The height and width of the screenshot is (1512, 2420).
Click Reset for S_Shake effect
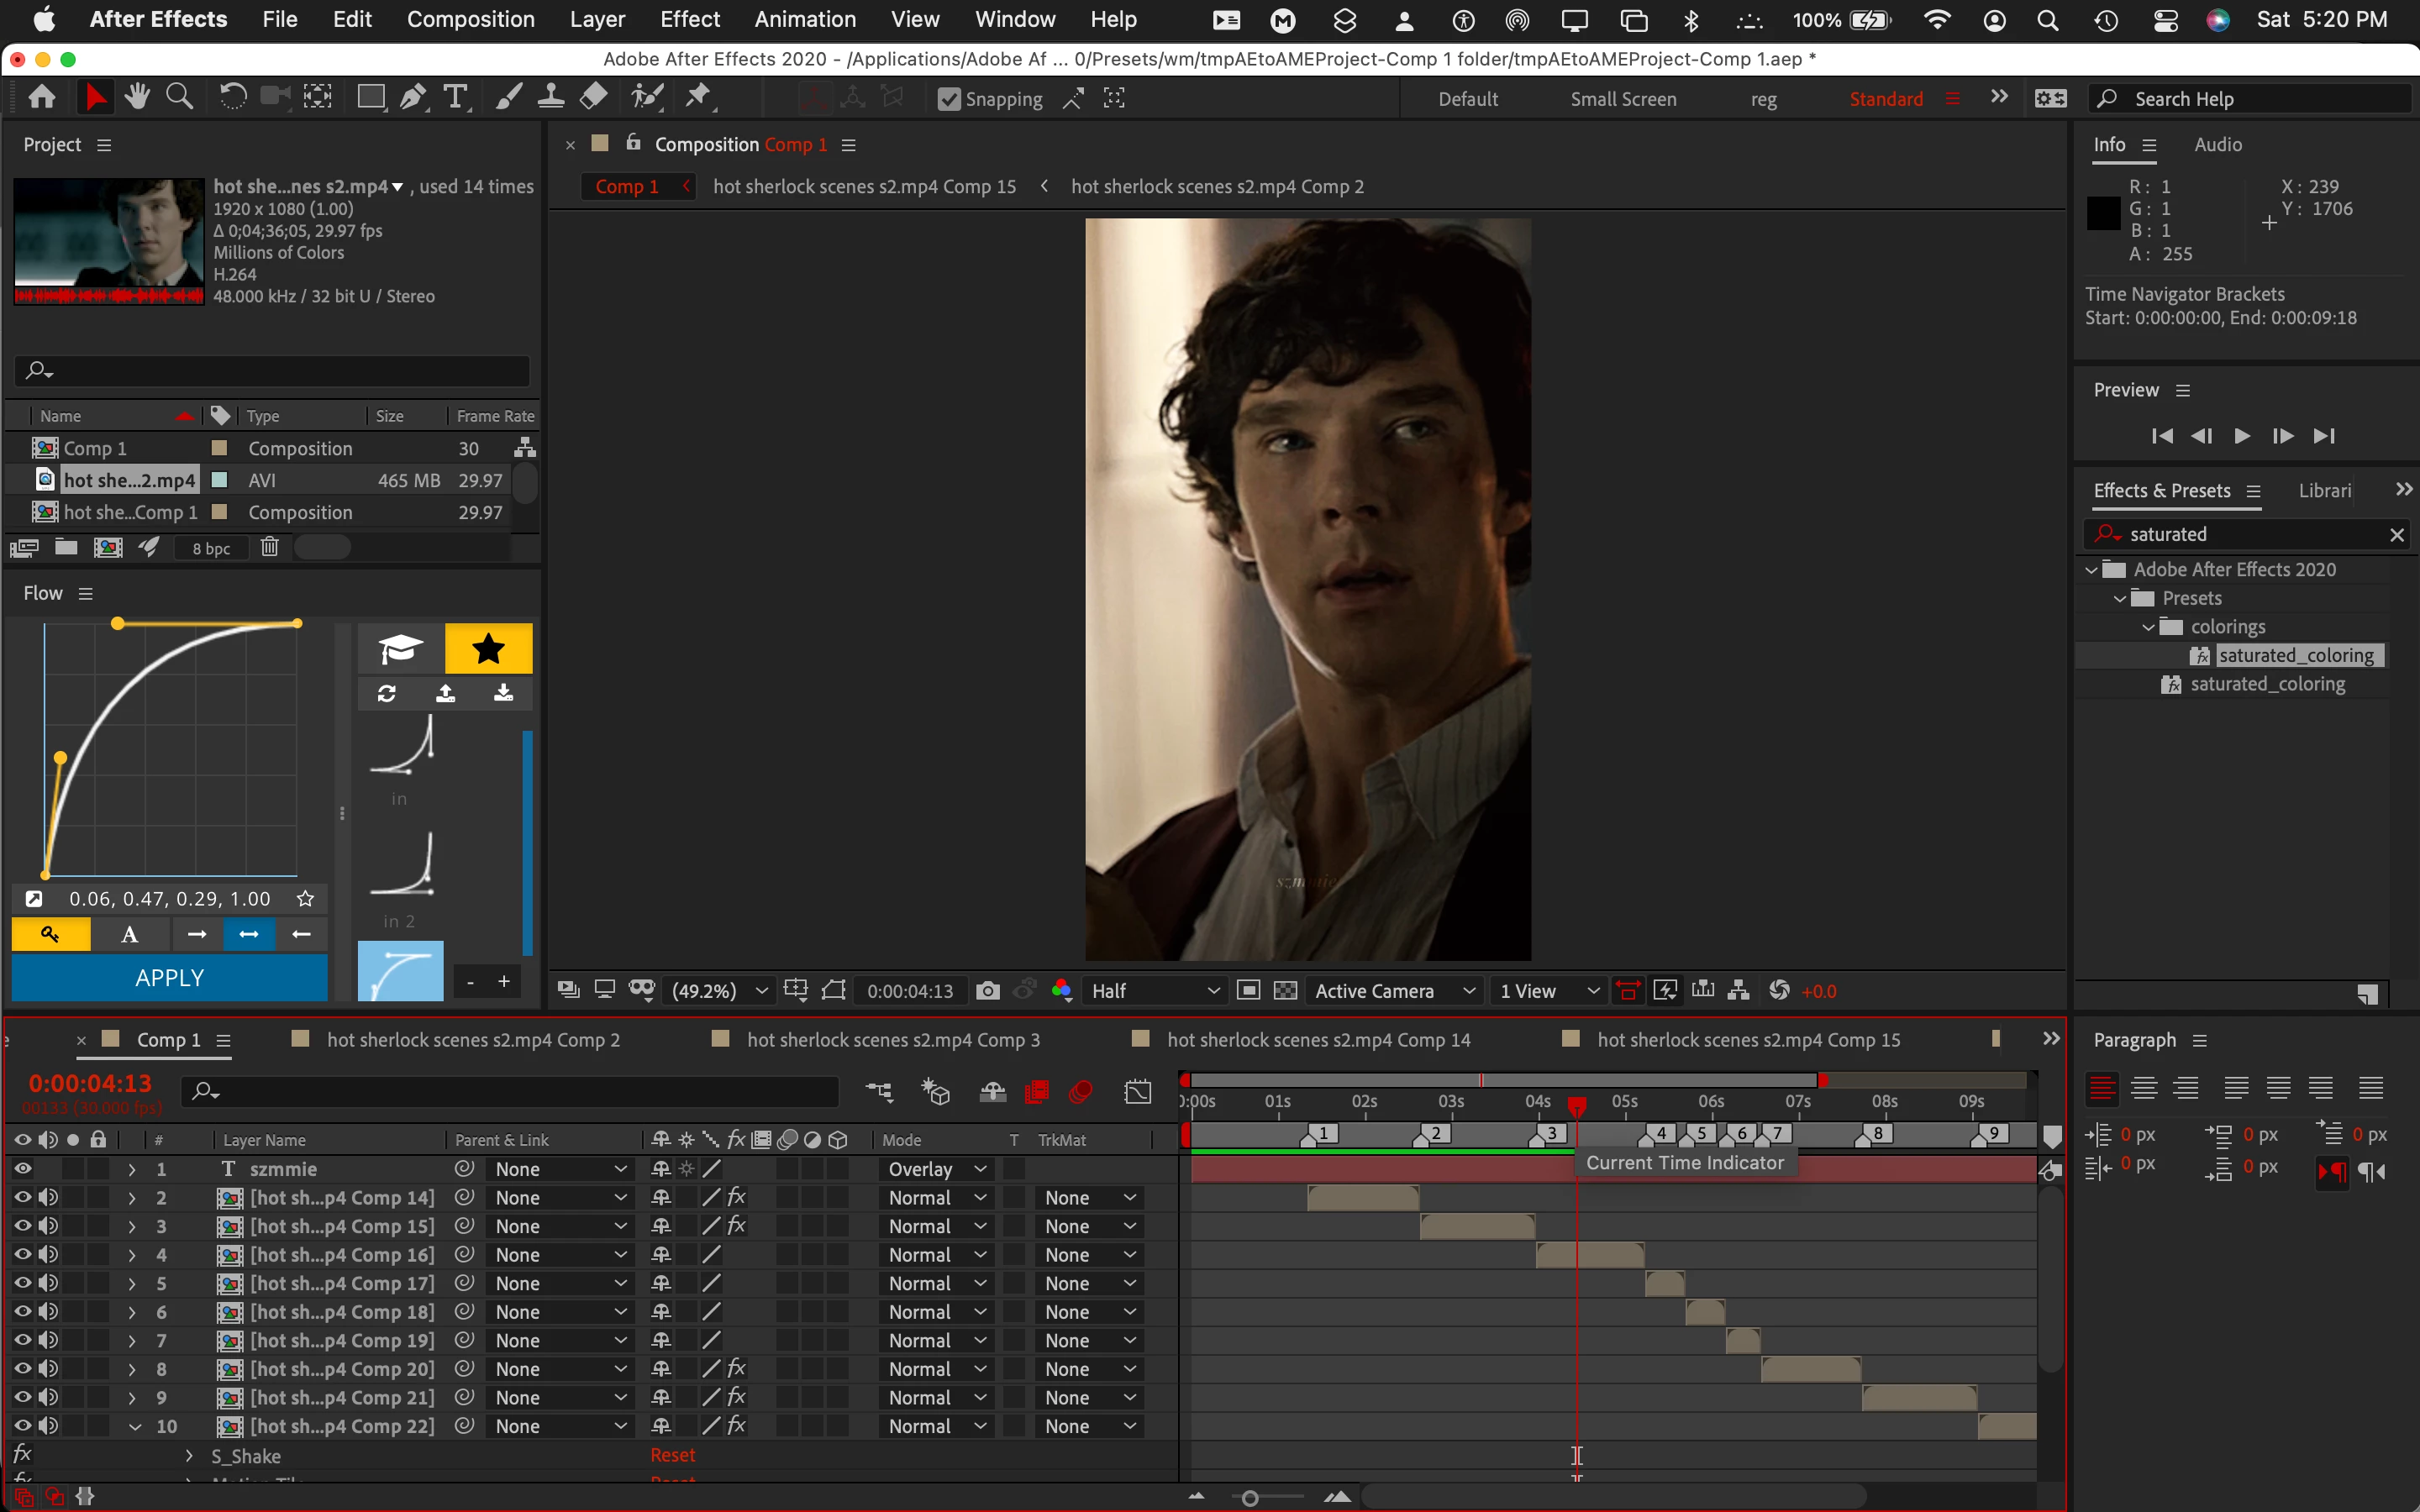pos(672,1455)
